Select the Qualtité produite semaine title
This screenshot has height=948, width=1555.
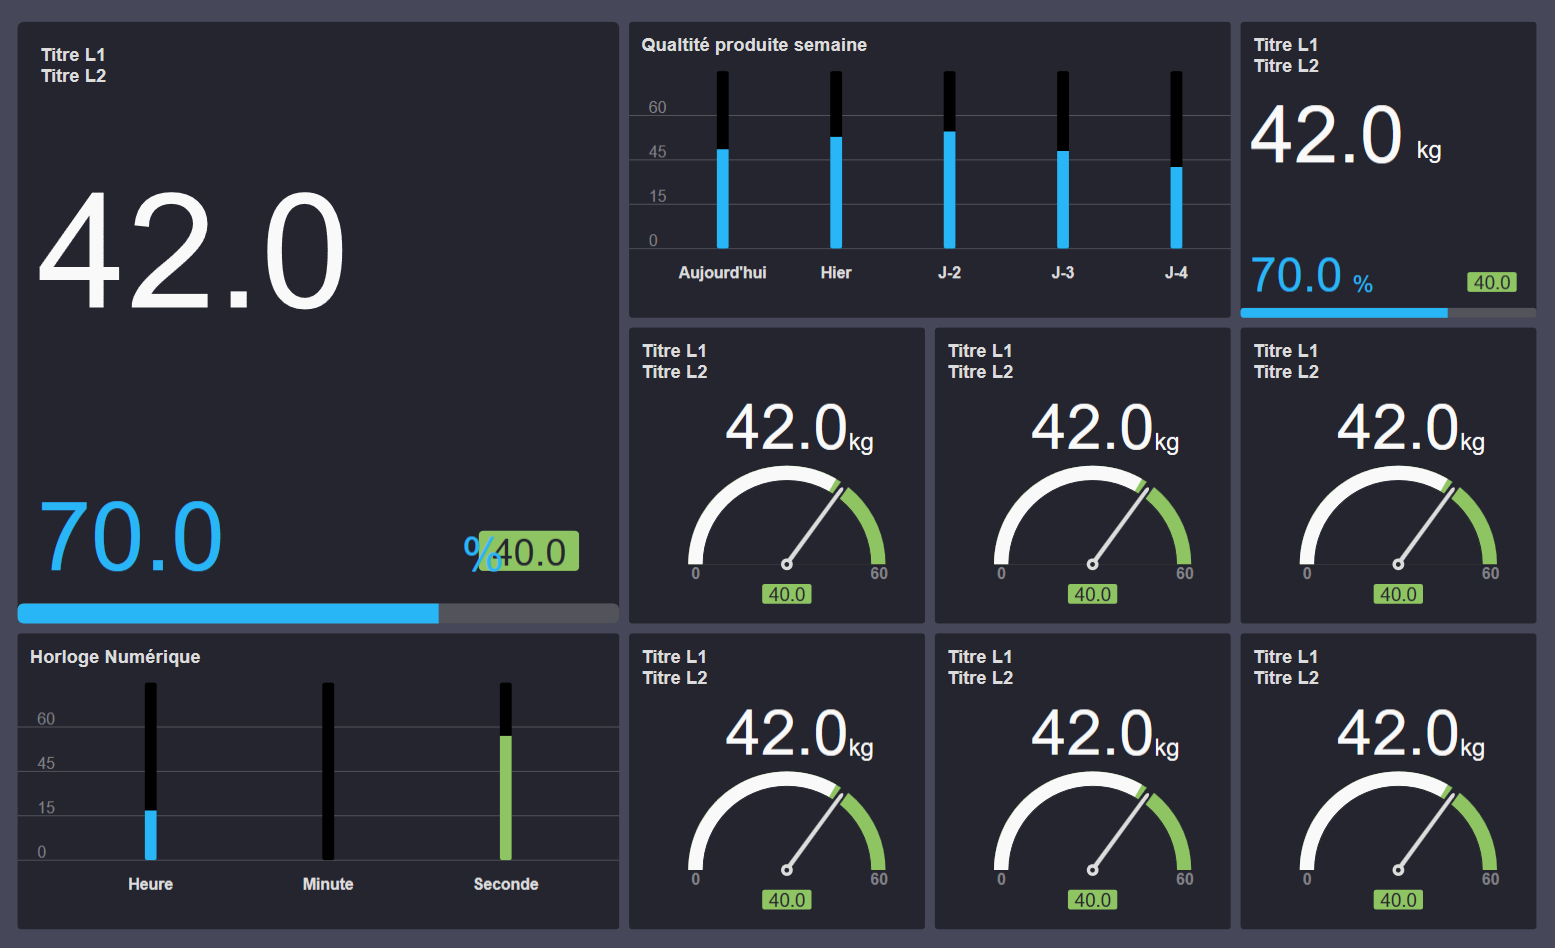(754, 44)
